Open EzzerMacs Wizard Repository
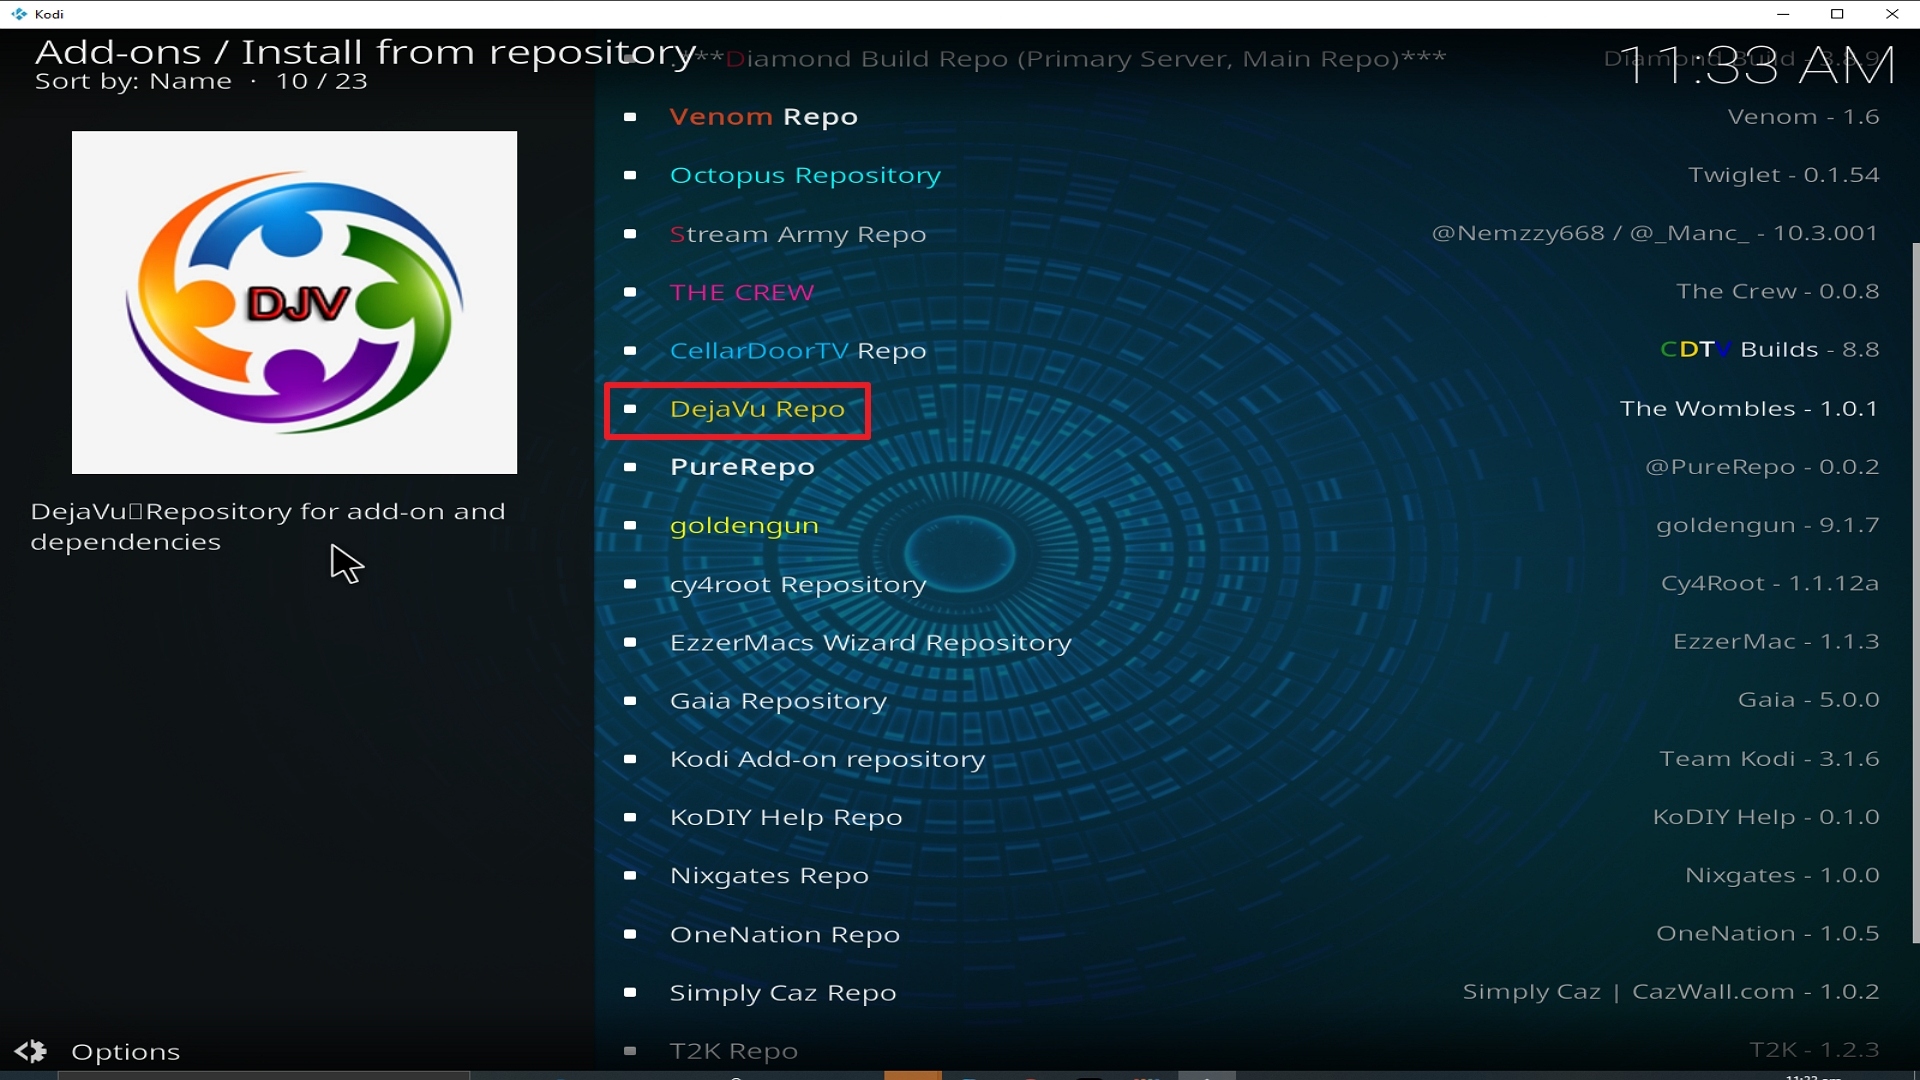The height and width of the screenshot is (1080, 1920). click(x=870, y=643)
